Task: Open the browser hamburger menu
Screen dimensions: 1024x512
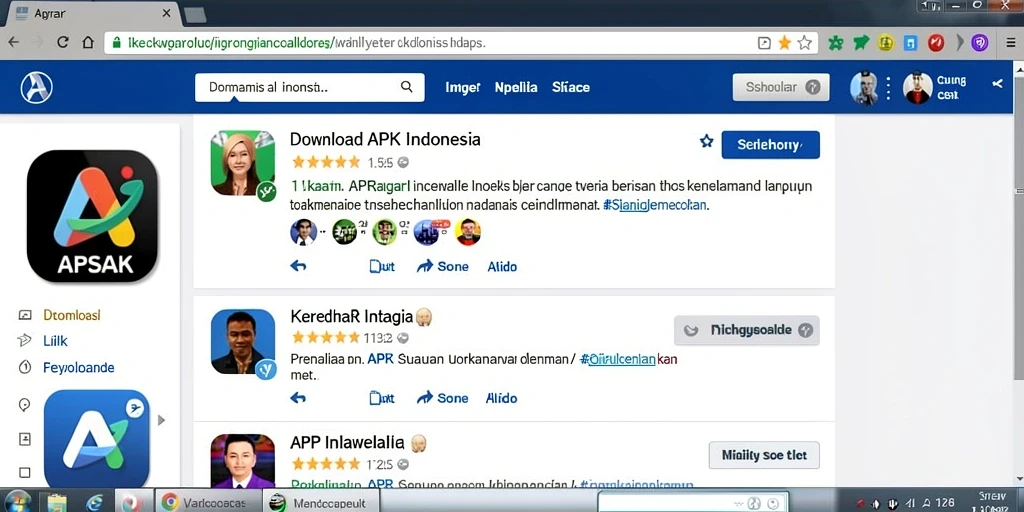Action: (1011, 43)
